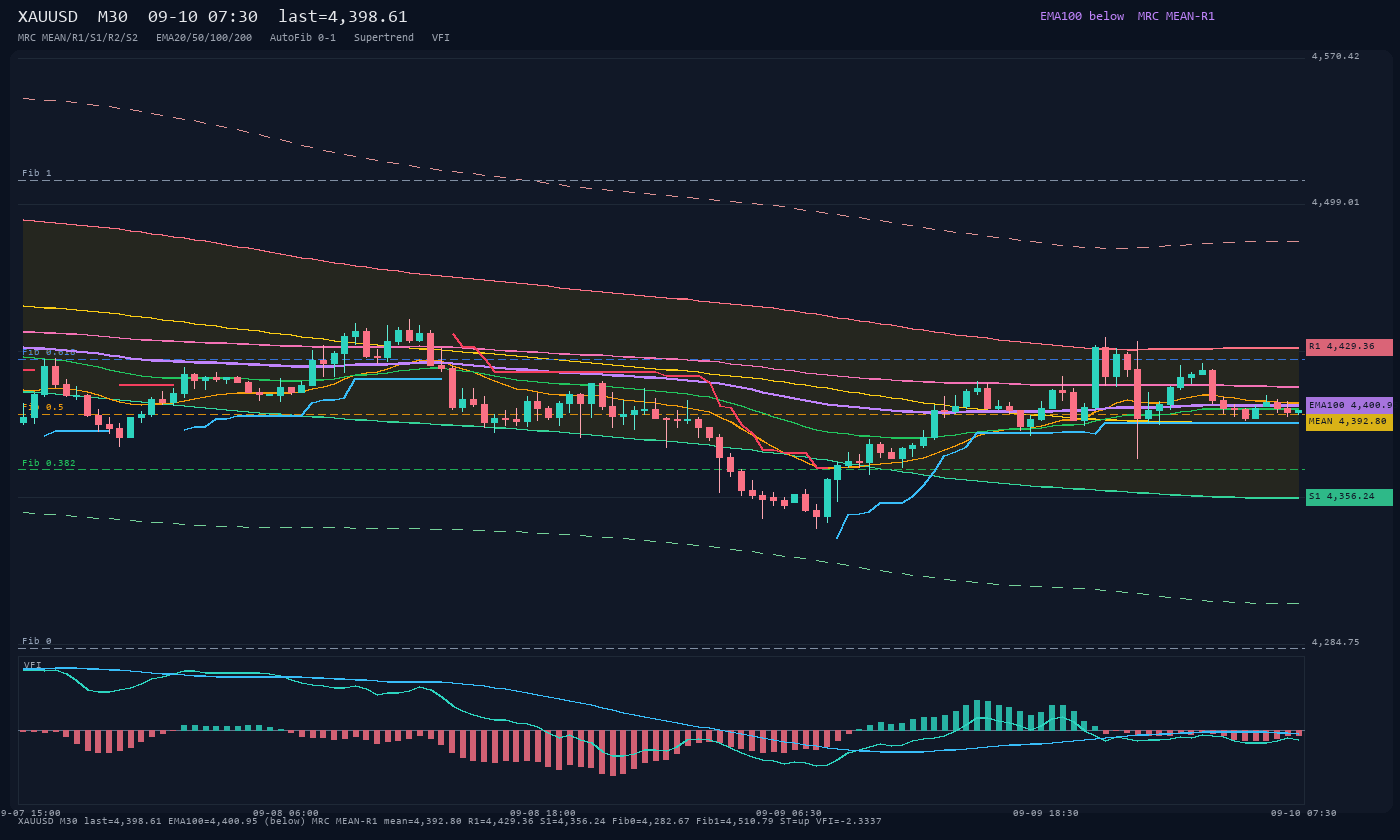Select the EMA20/50/100/200 indicator legend
This screenshot has height=840, width=1400.
coord(204,38)
